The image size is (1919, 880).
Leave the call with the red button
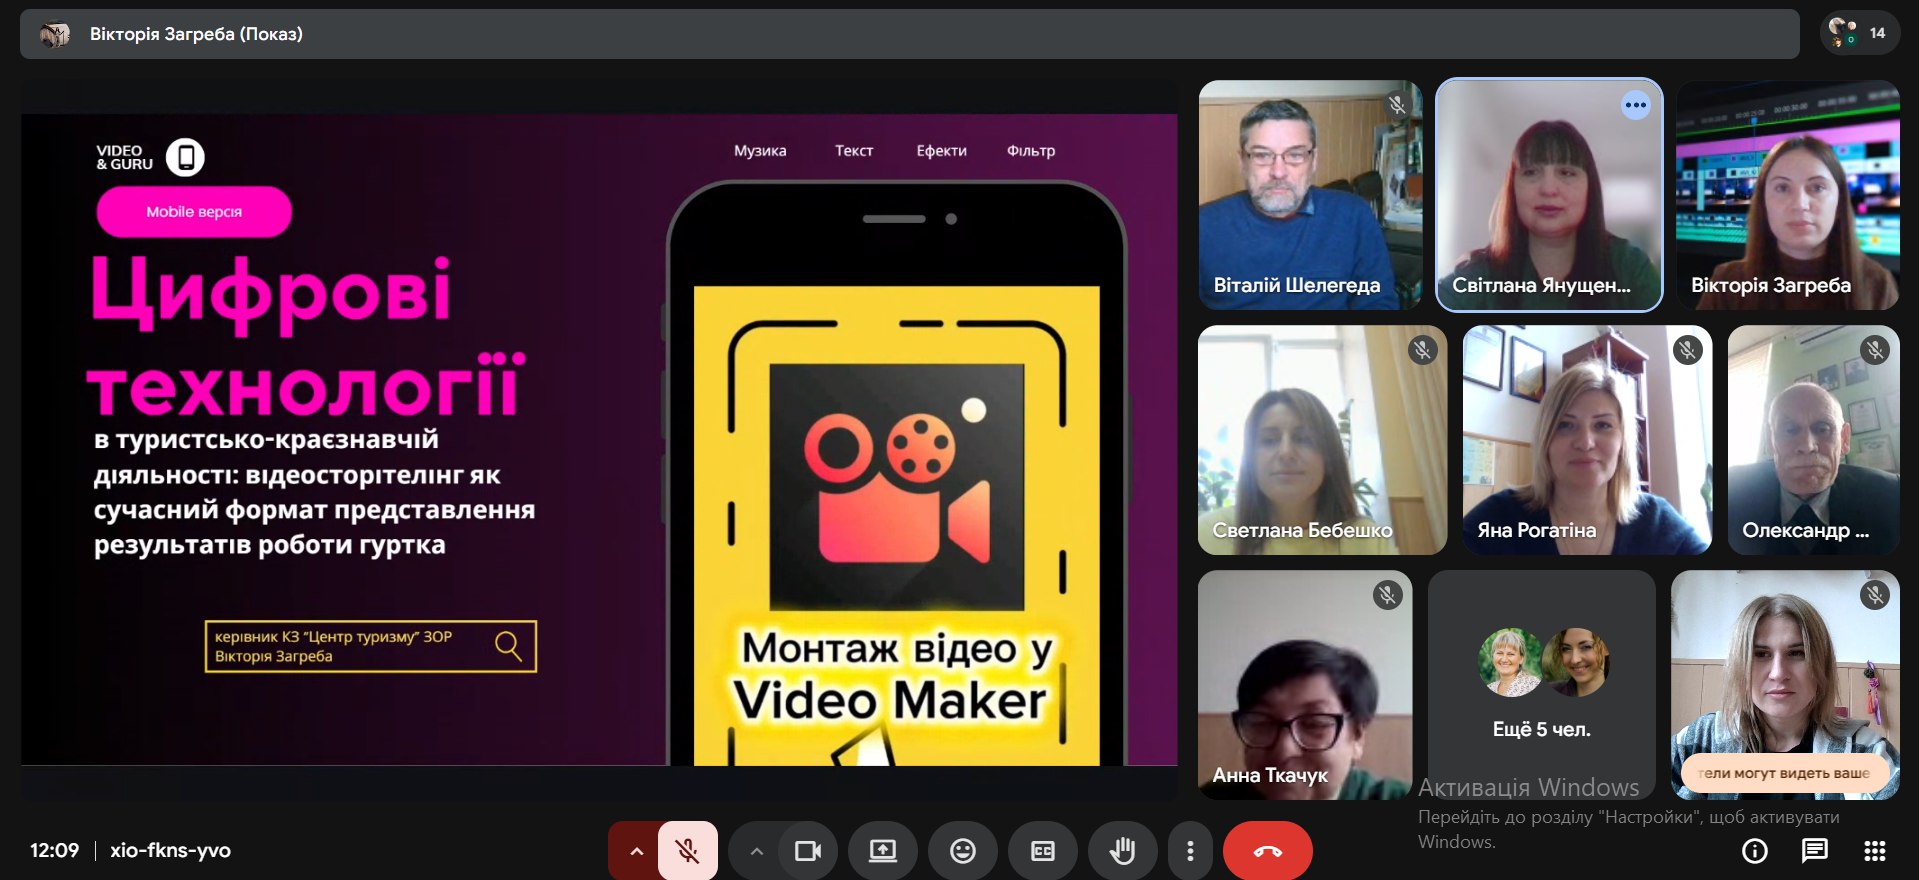coord(1267,851)
